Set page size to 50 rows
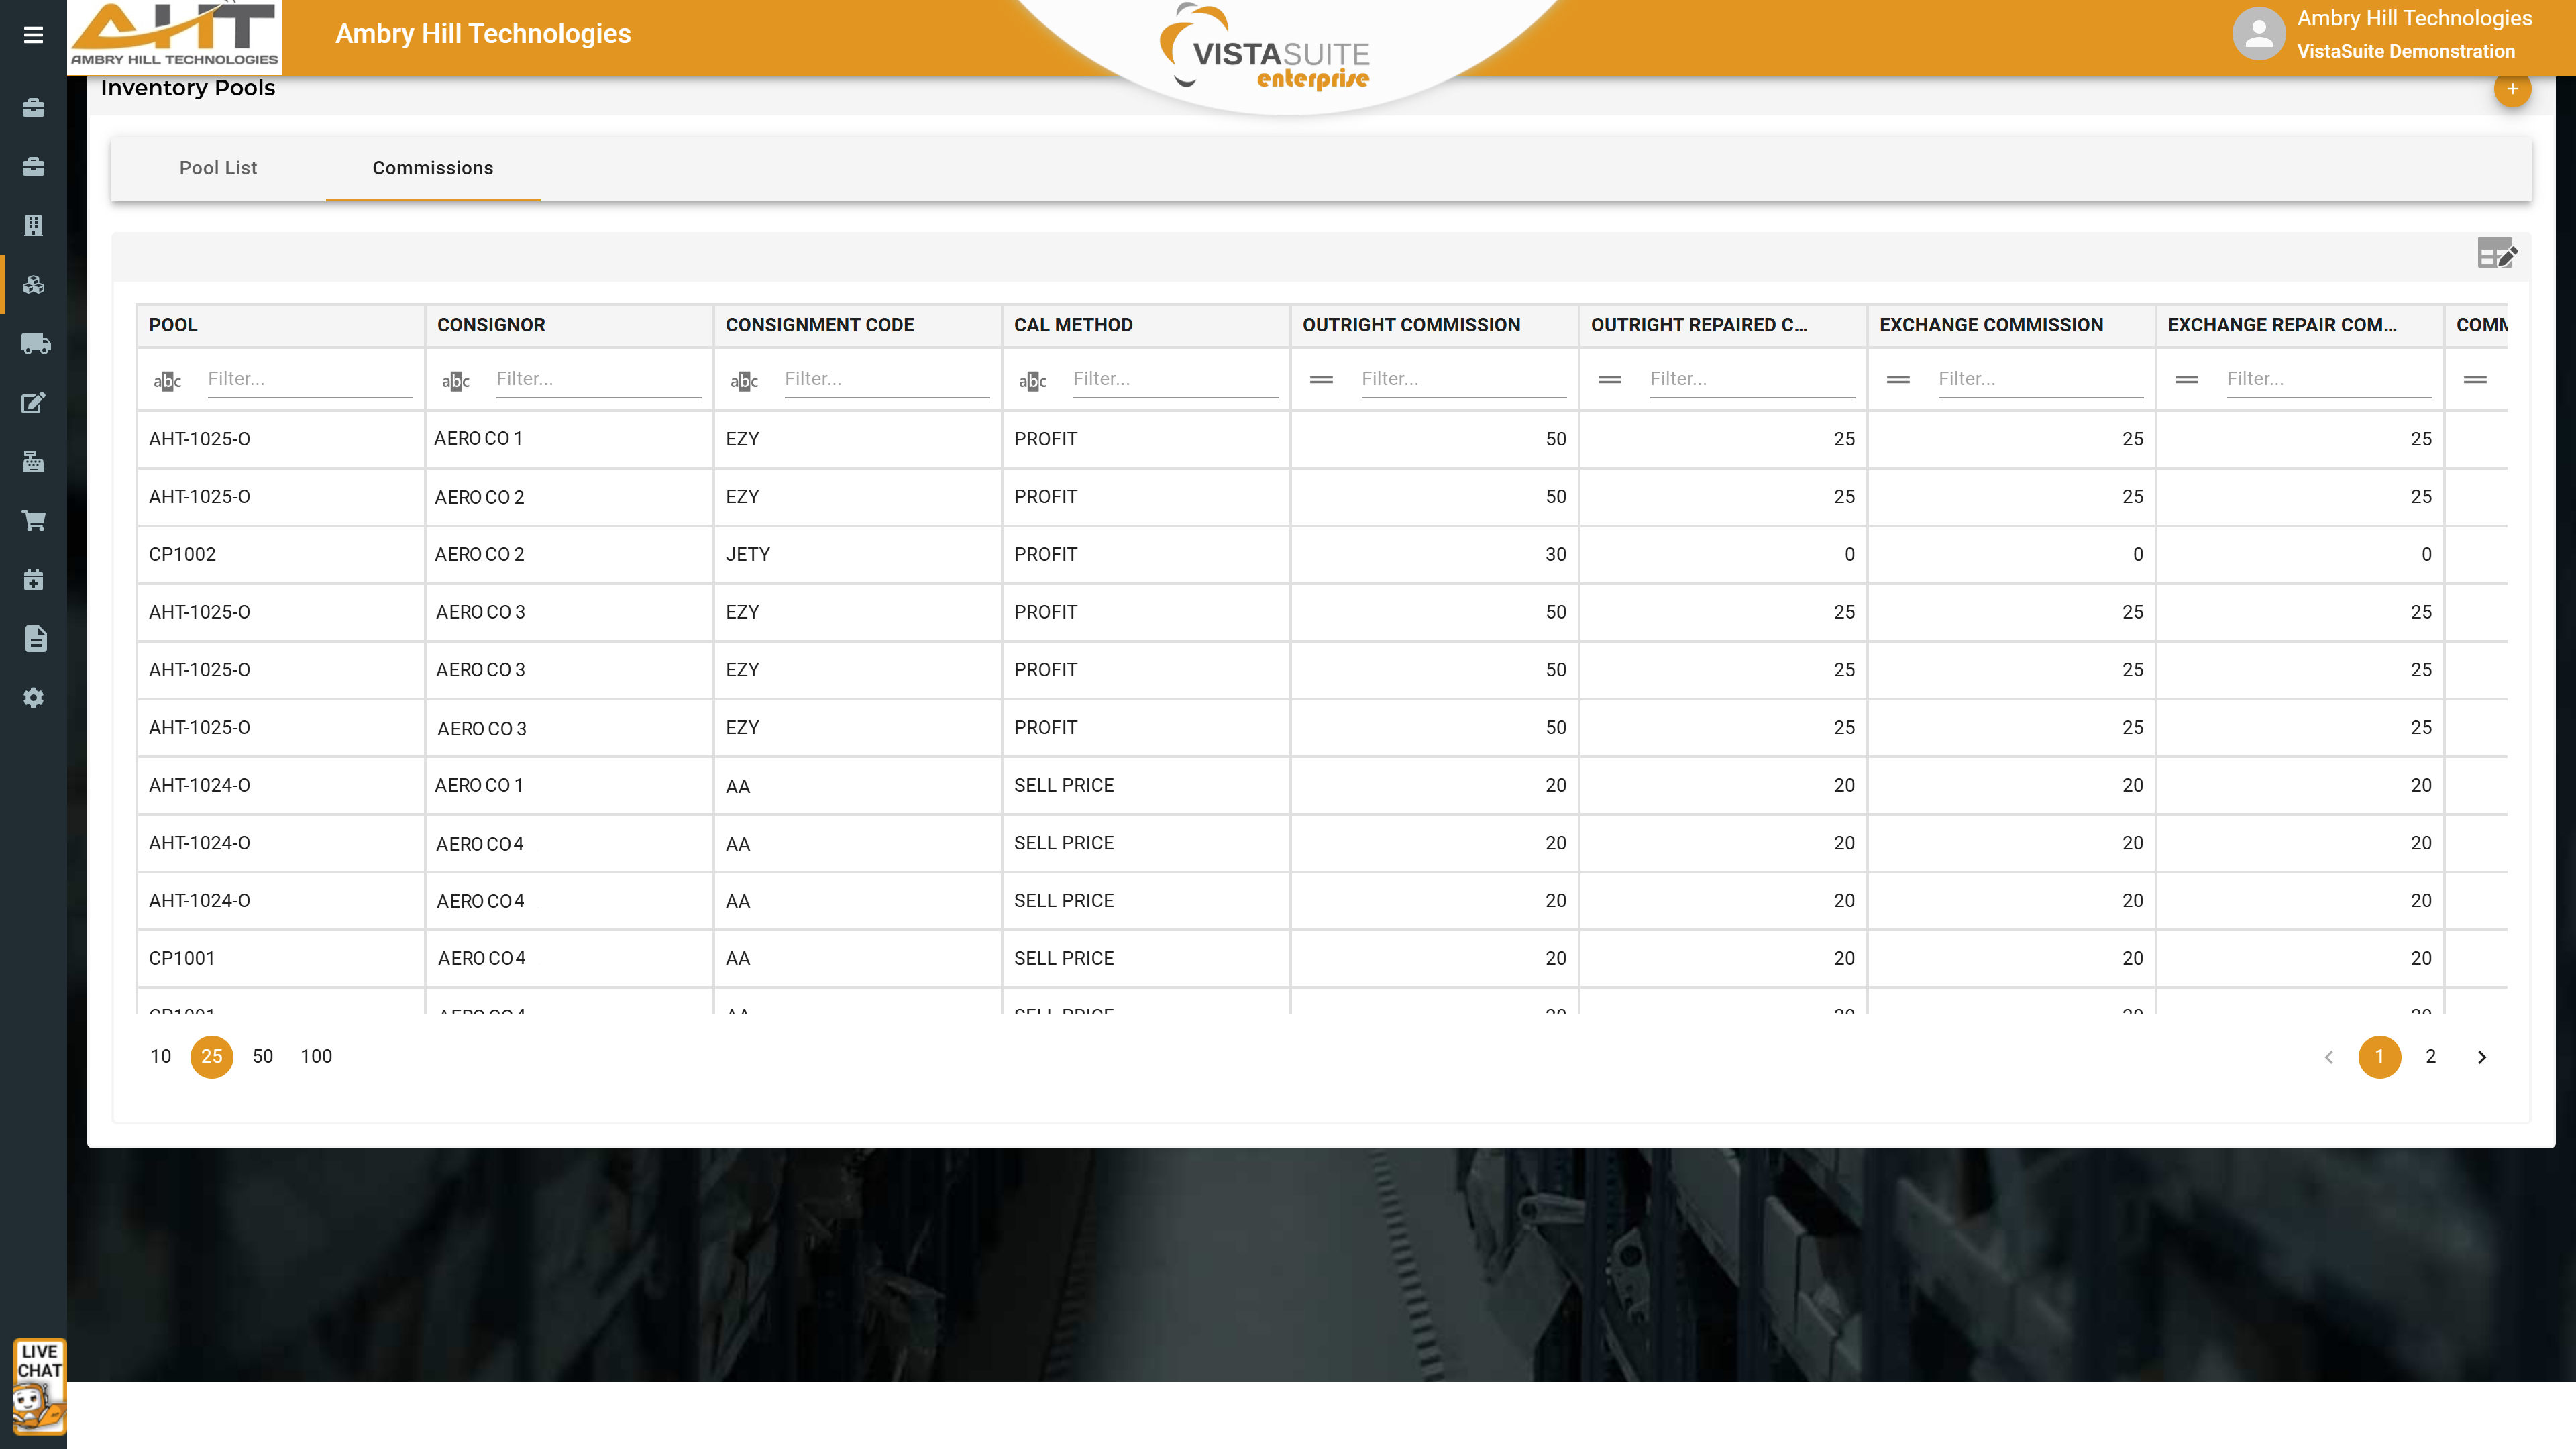Image resolution: width=2576 pixels, height=1449 pixels. click(262, 1056)
